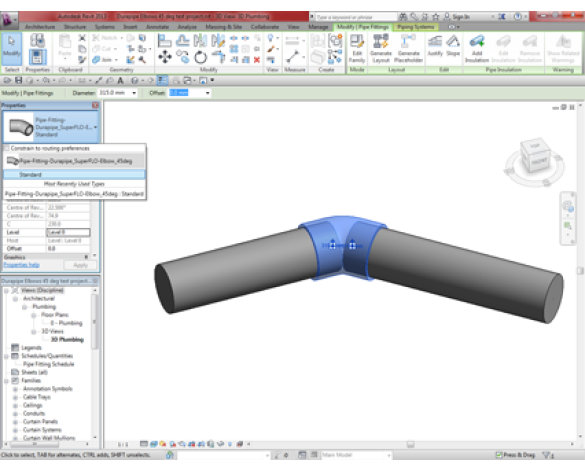Open the Systems ribbon tab
Viewport: 585px width, 471px height.
click(x=104, y=27)
